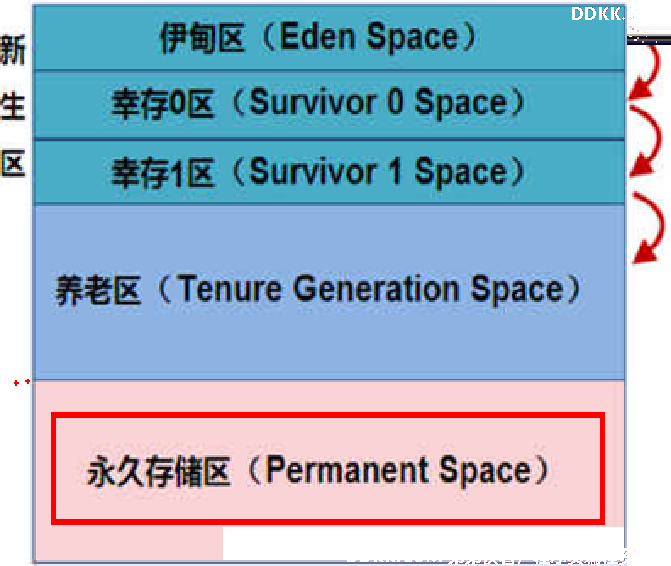
Task: Click the 伊甸区 Chinese label text
Action: (x=203, y=38)
